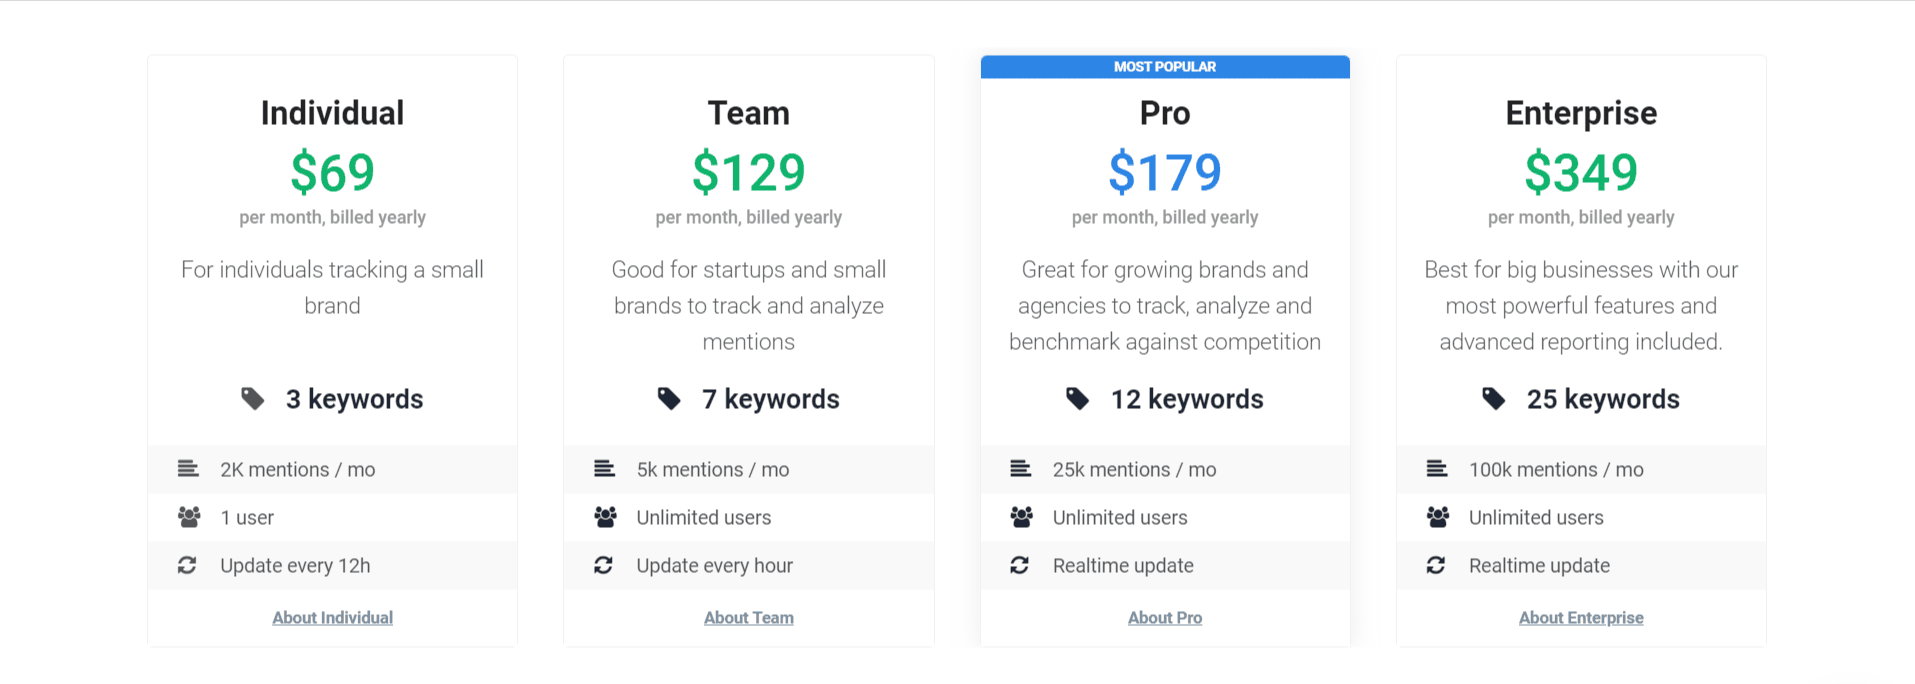This screenshot has height=684, width=1915.
Task: Open the About Team link
Action: pos(749,618)
